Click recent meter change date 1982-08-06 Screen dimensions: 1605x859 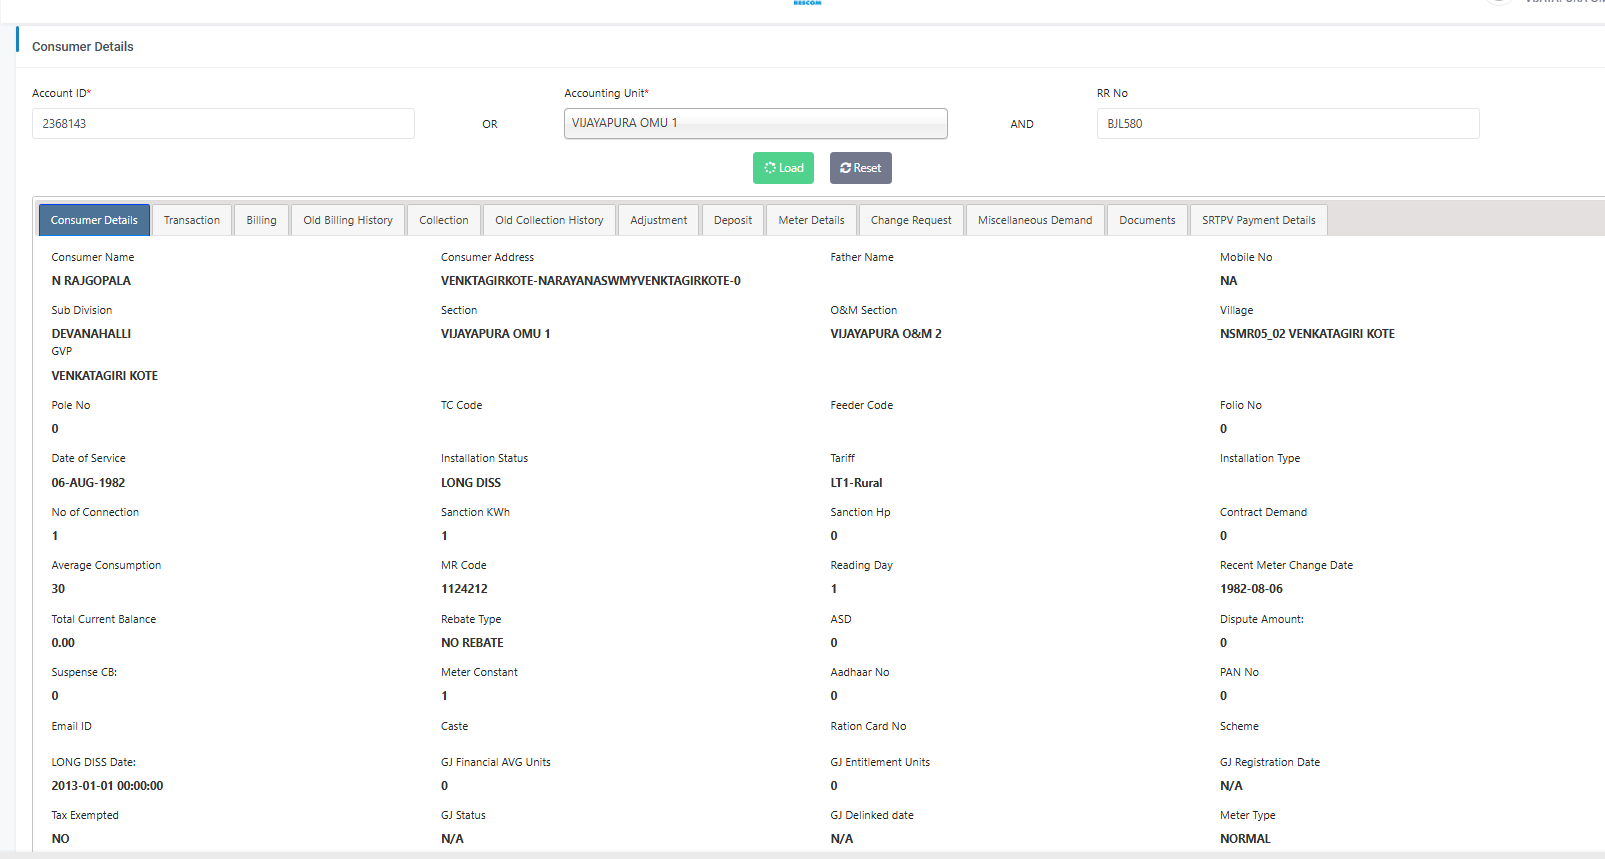point(1251,589)
